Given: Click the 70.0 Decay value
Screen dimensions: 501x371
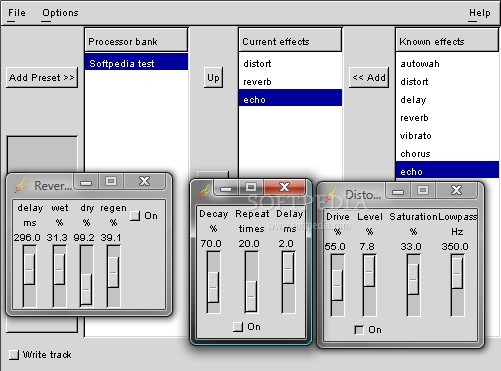Looking at the screenshot, I should [x=211, y=244].
